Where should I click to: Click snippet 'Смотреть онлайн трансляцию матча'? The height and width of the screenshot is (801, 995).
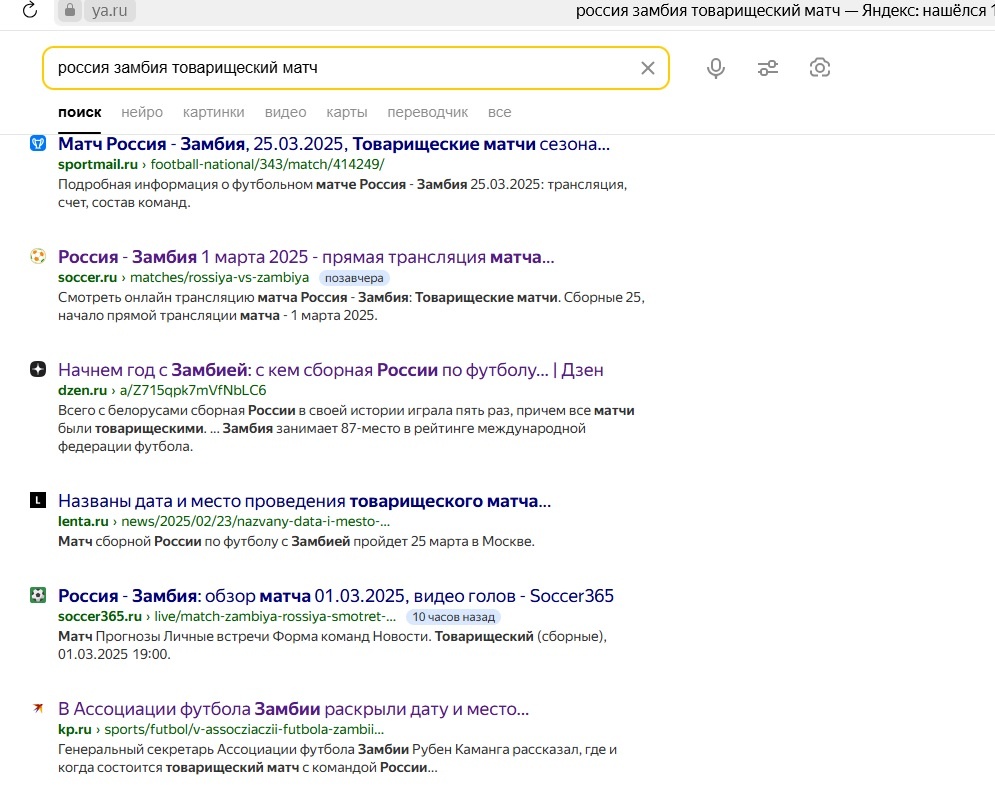tap(352, 307)
